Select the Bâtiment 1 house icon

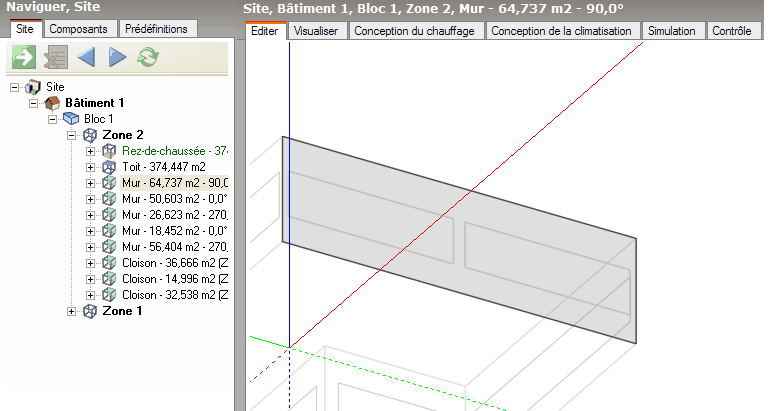pos(52,103)
